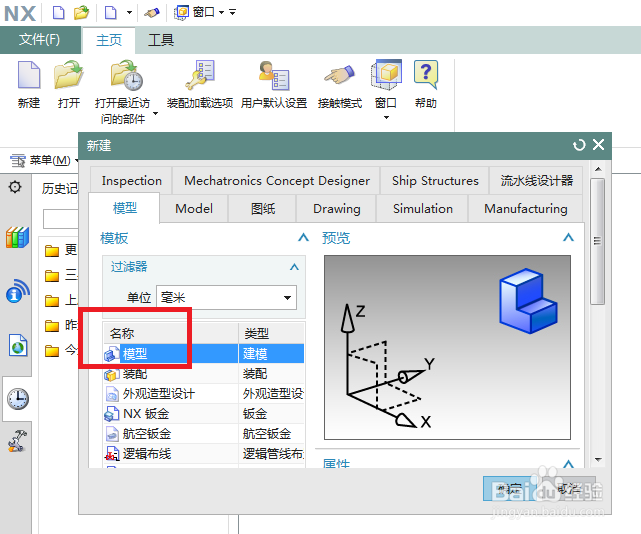Viewport: 641px width, 534px height.
Task: Click the 确定 OK button
Action: pyautogui.click(x=512, y=489)
